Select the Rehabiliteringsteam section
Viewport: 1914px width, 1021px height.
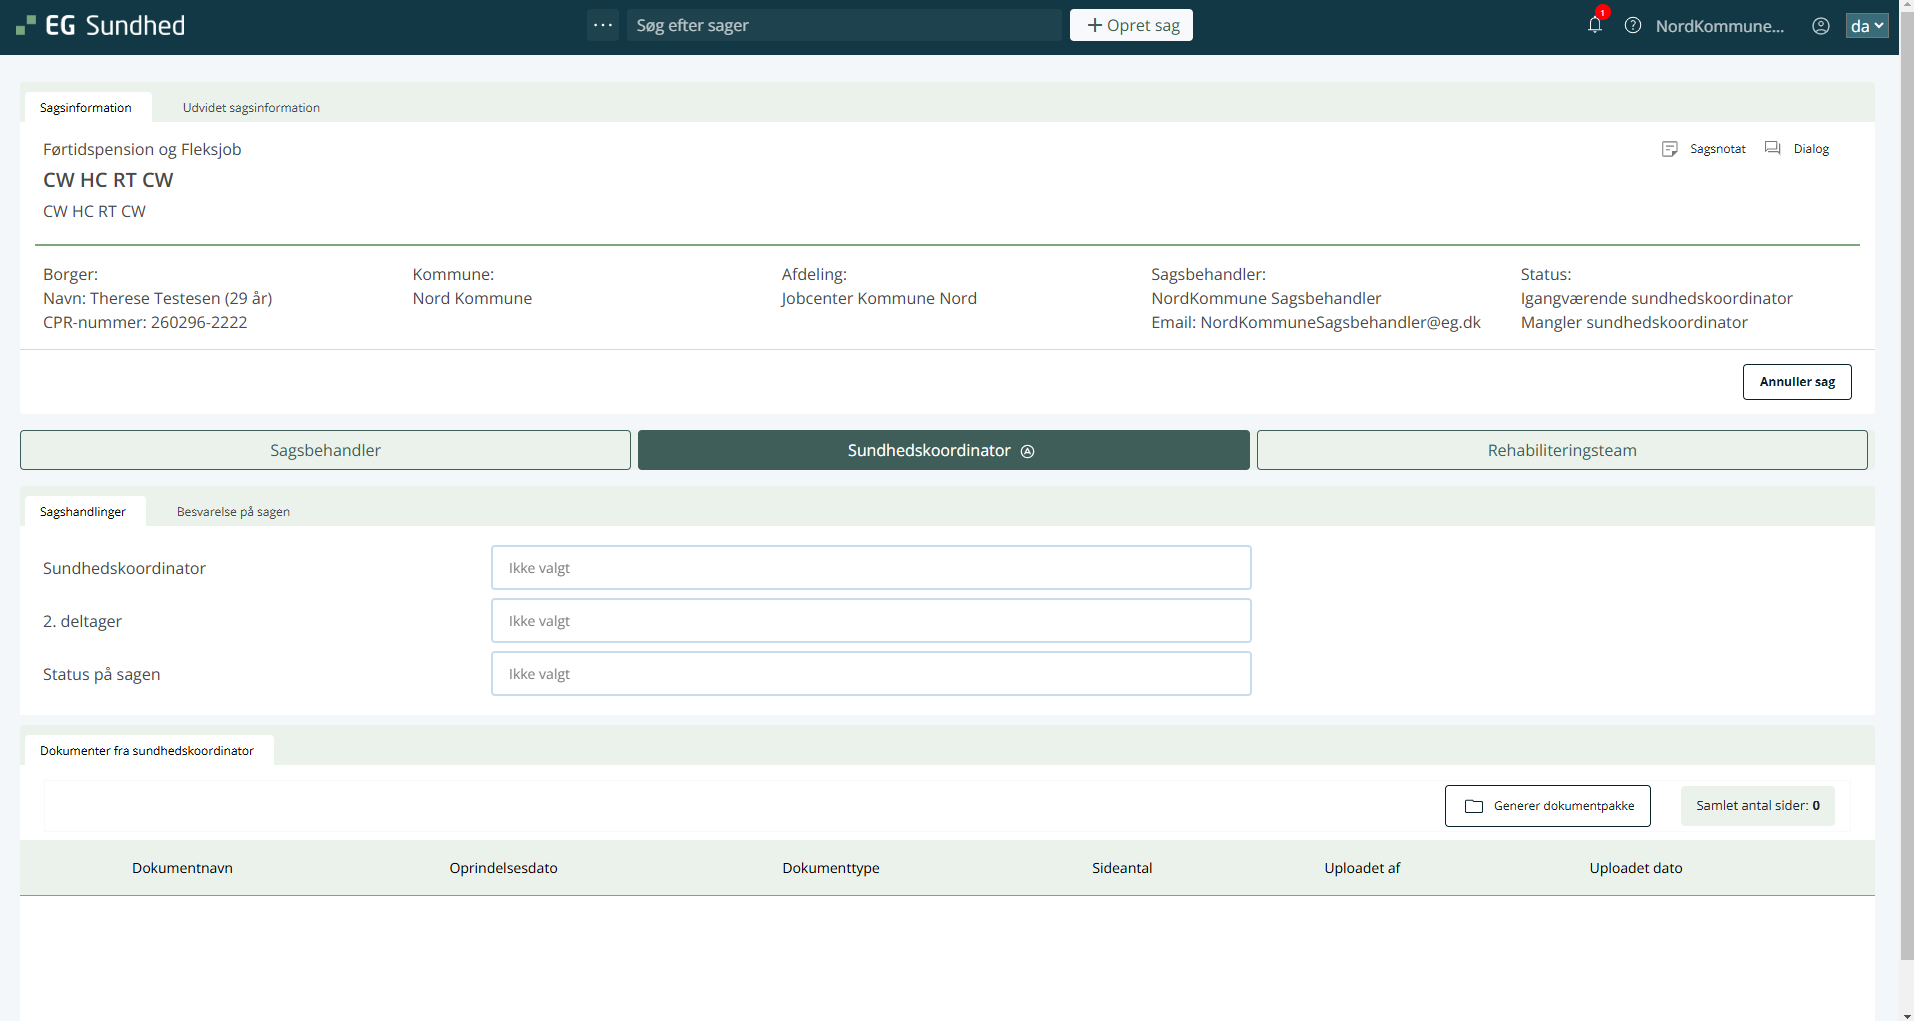(x=1561, y=450)
